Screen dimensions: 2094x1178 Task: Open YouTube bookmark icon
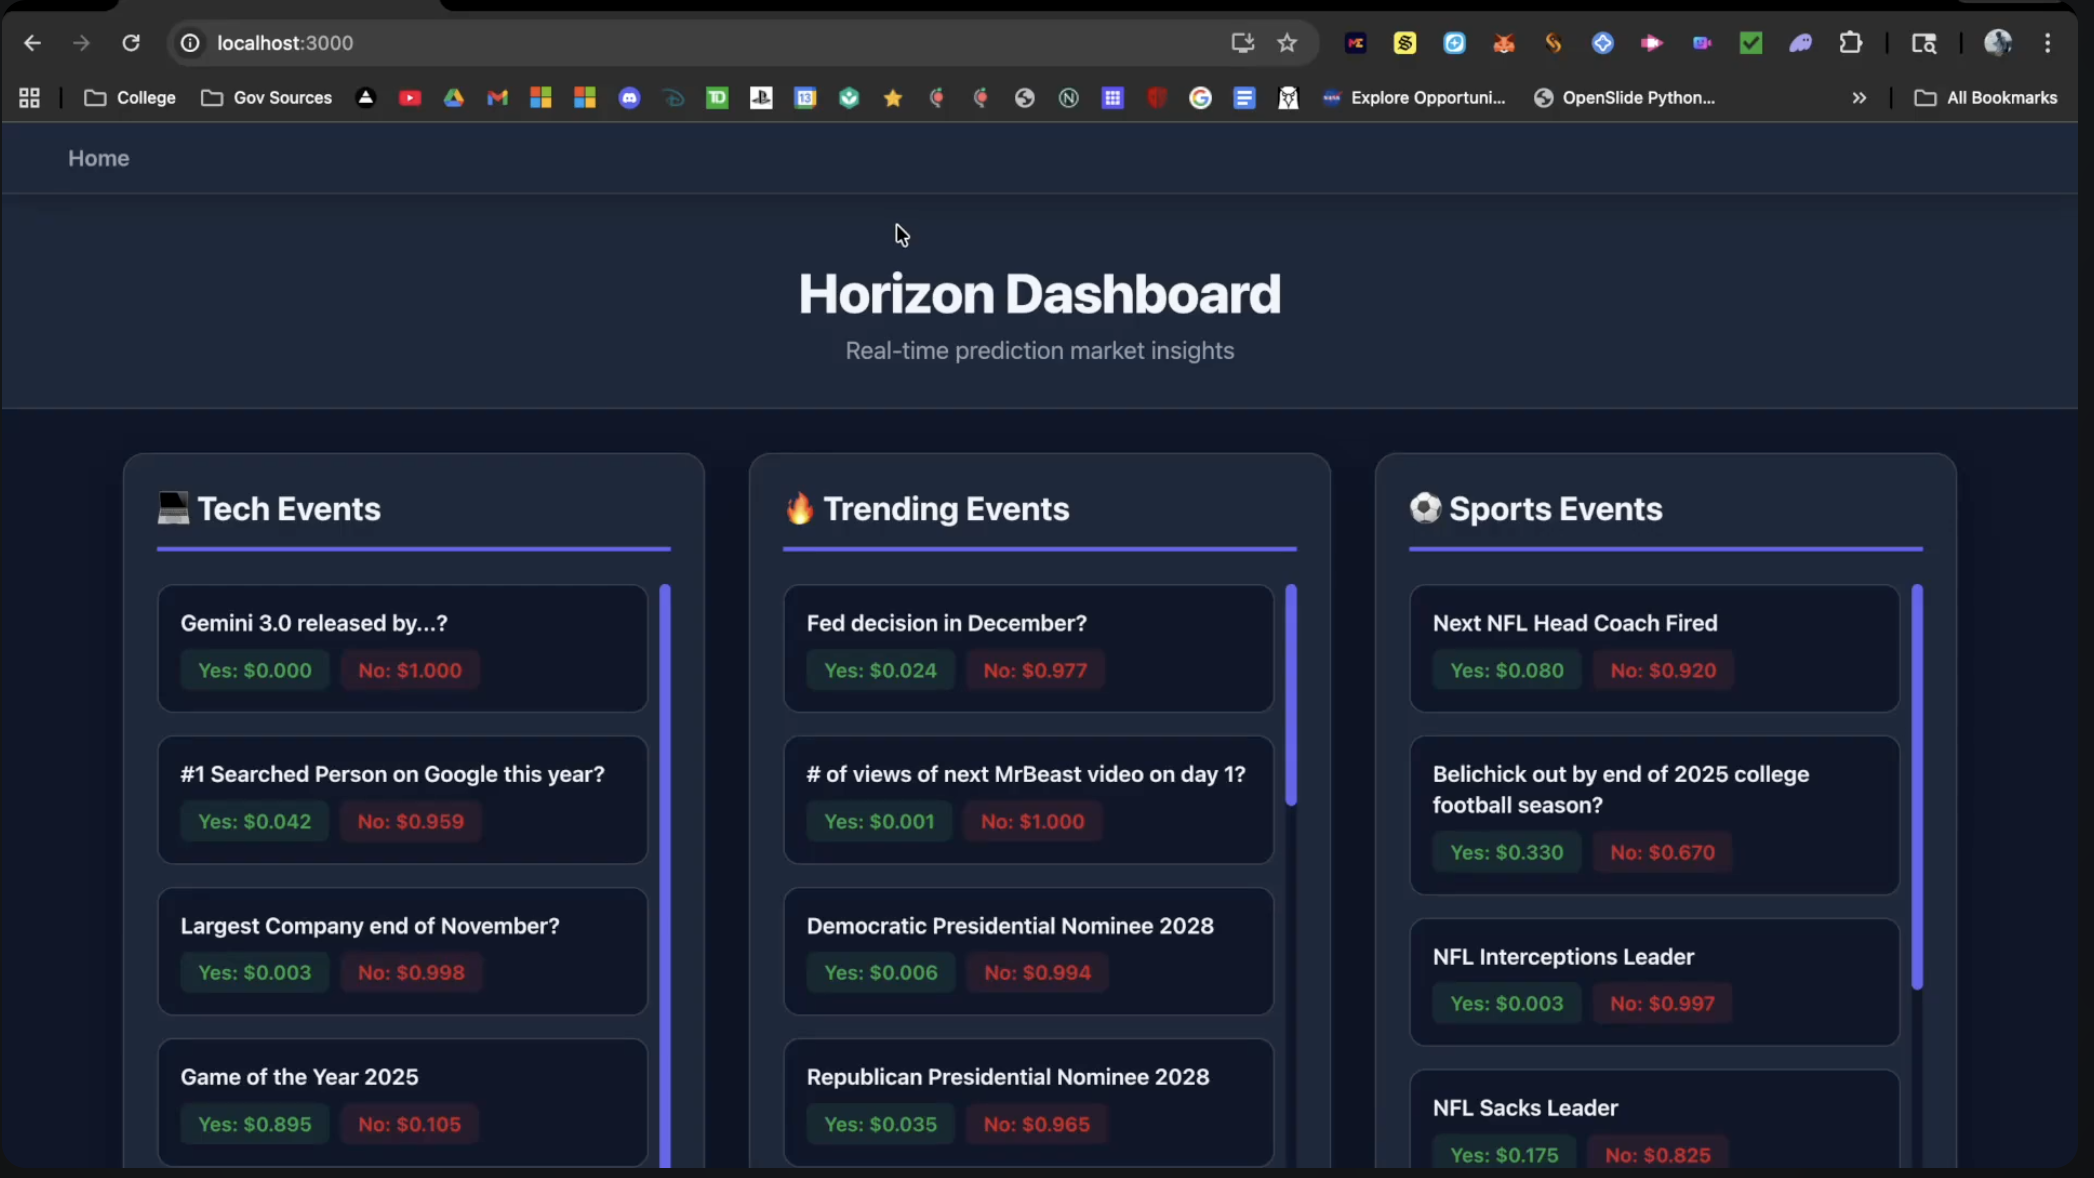coord(410,98)
